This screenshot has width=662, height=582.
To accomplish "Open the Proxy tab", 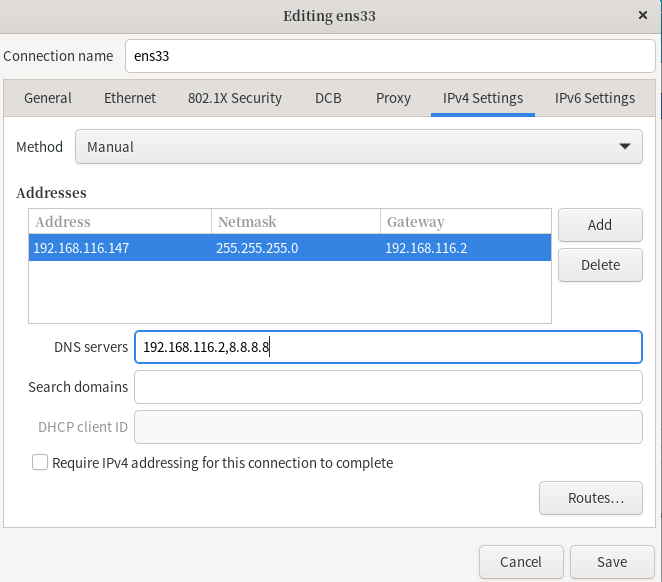I will pos(393,98).
